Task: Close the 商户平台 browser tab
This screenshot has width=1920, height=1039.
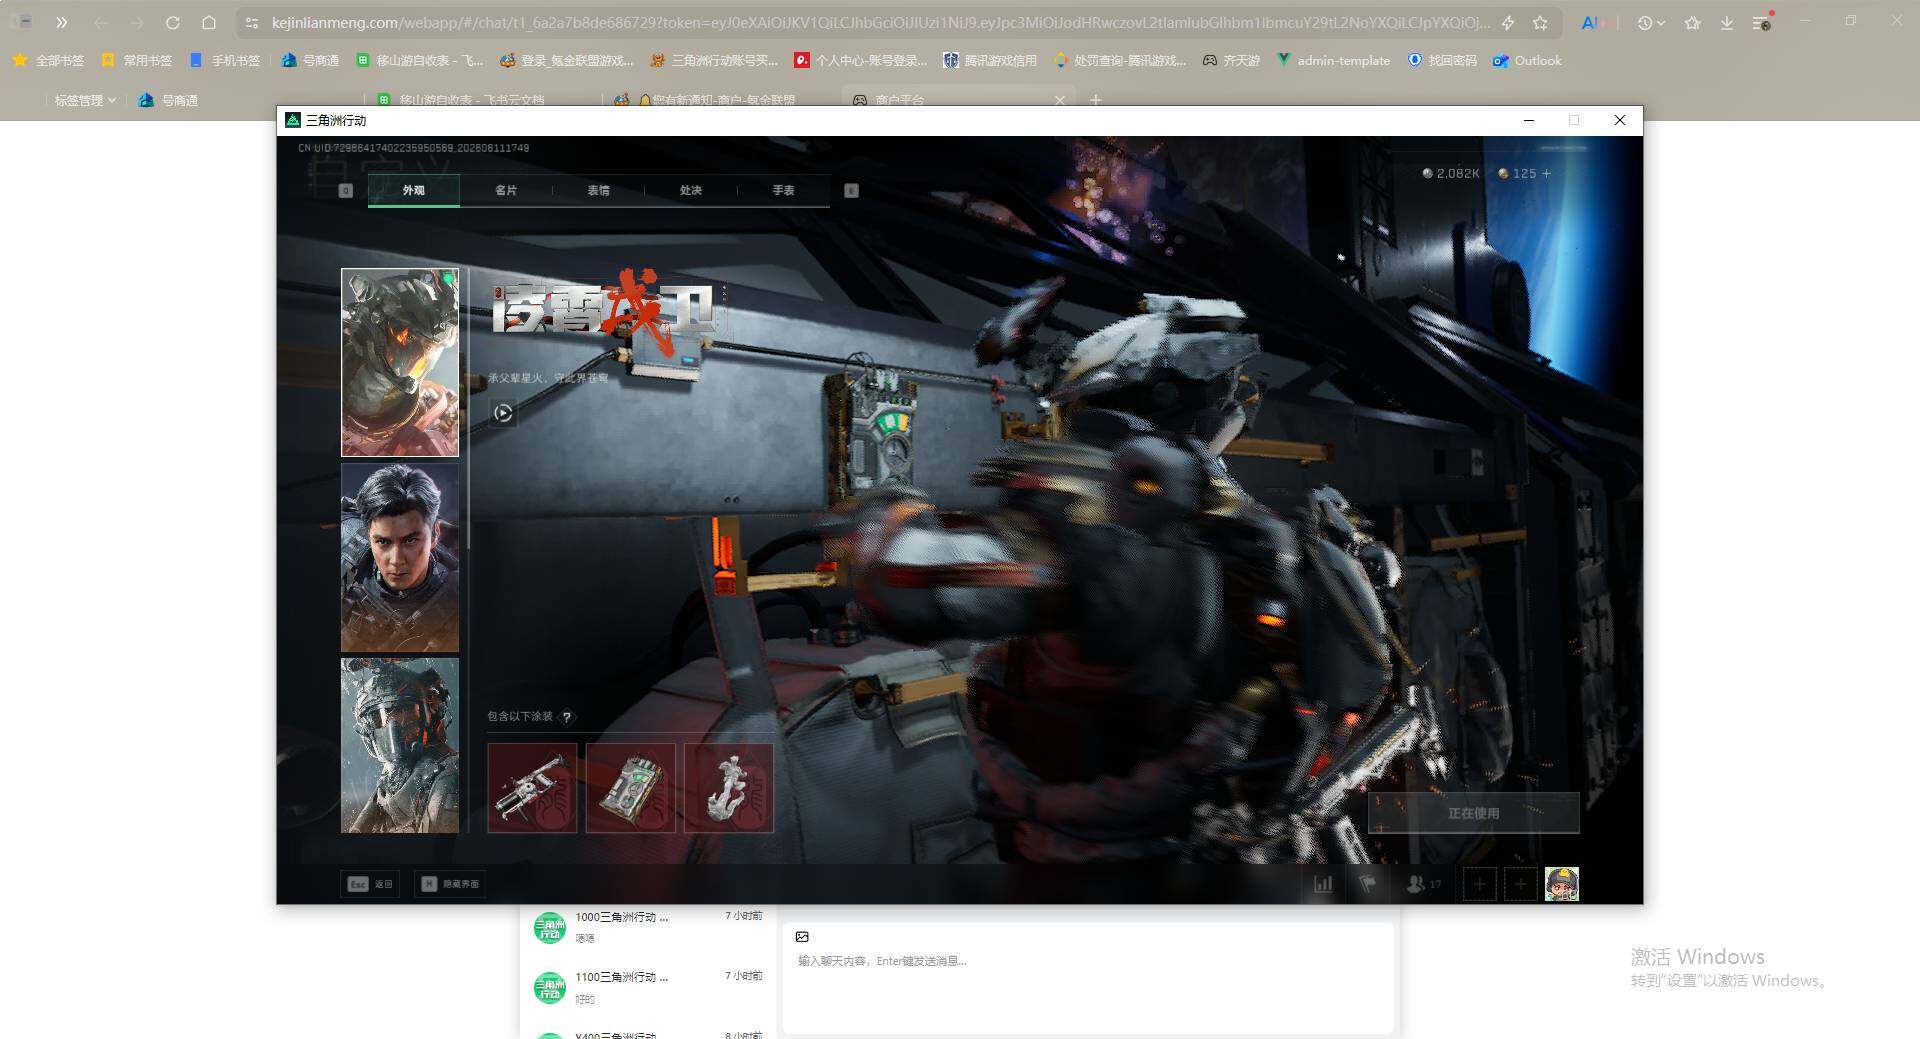Action: [x=1060, y=100]
